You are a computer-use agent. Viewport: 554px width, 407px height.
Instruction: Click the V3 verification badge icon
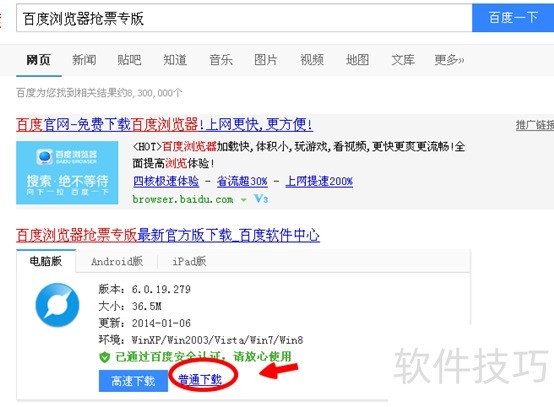(x=261, y=199)
